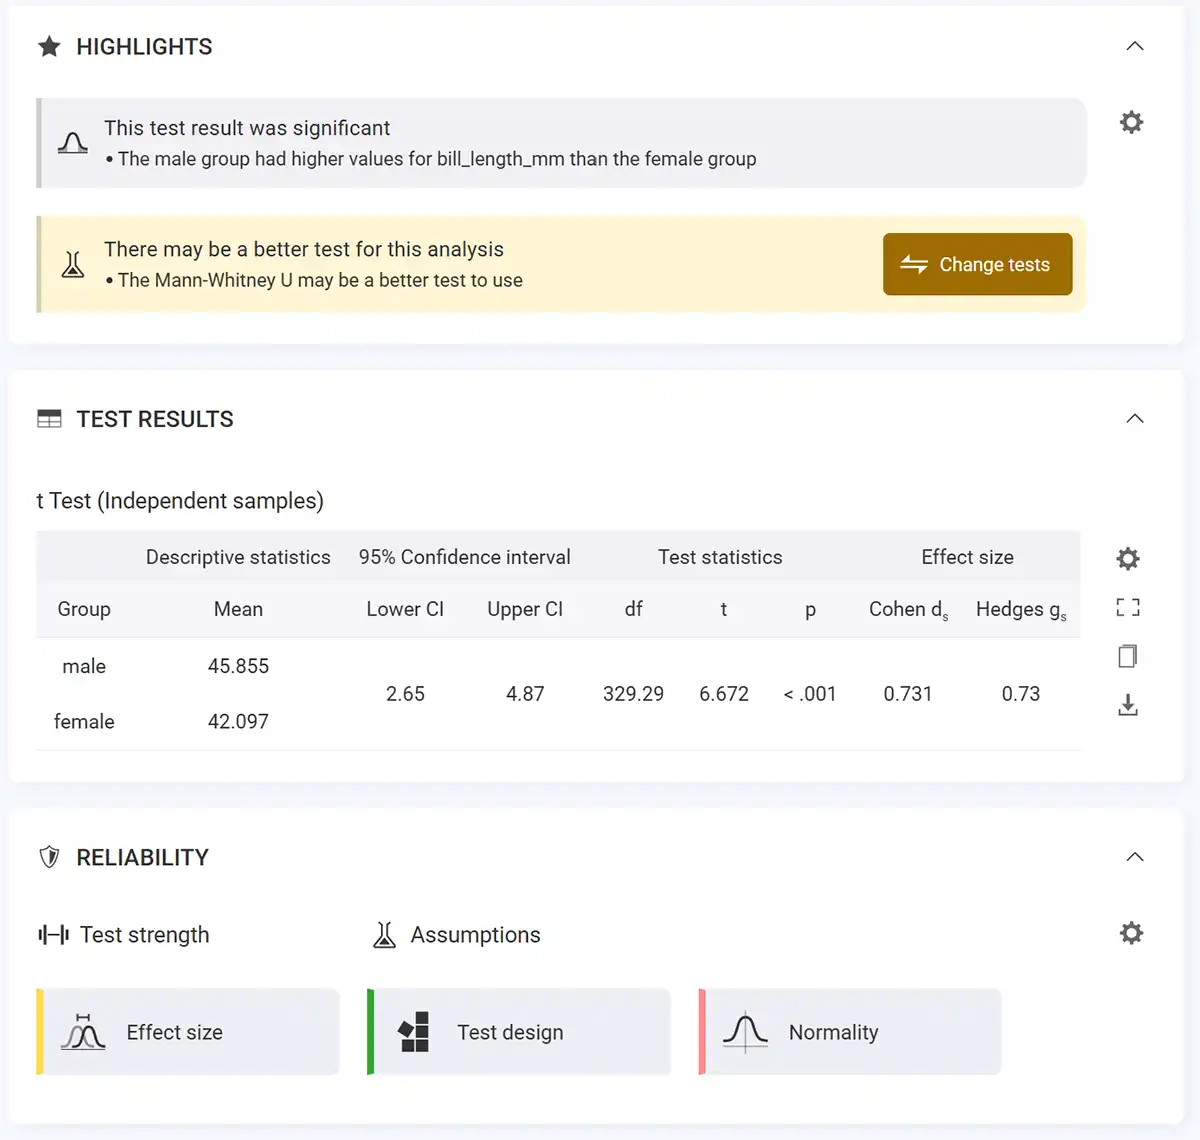Collapse the Reliability section
Viewport: 1200px width, 1140px height.
[x=1135, y=857]
